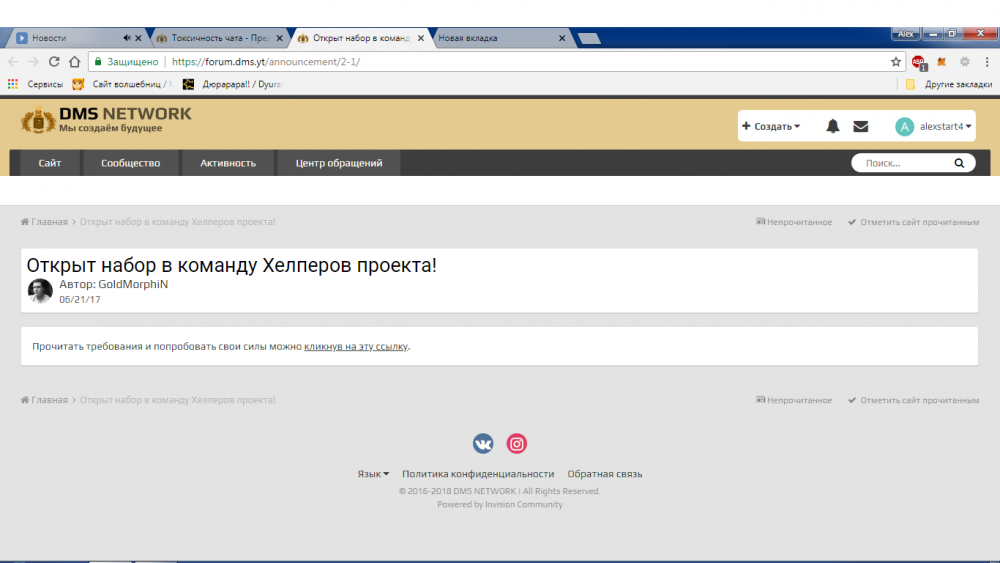Open a new tab button

pyautogui.click(x=589, y=39)
